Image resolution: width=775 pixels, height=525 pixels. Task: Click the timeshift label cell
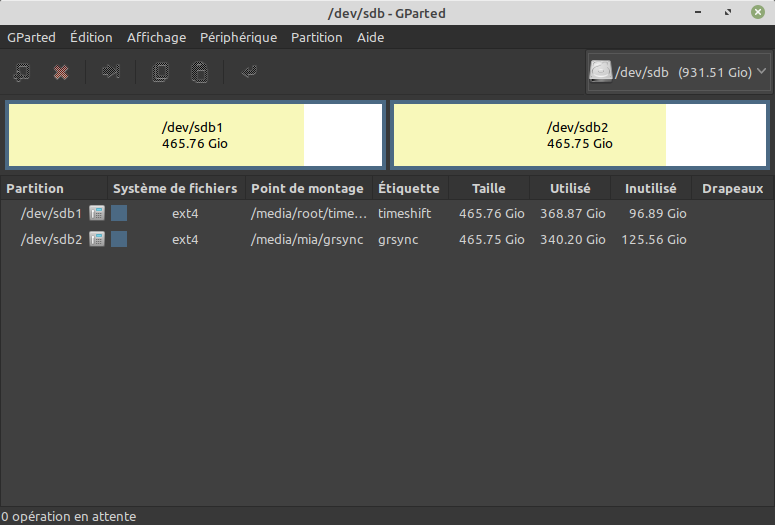coord(404,214)
